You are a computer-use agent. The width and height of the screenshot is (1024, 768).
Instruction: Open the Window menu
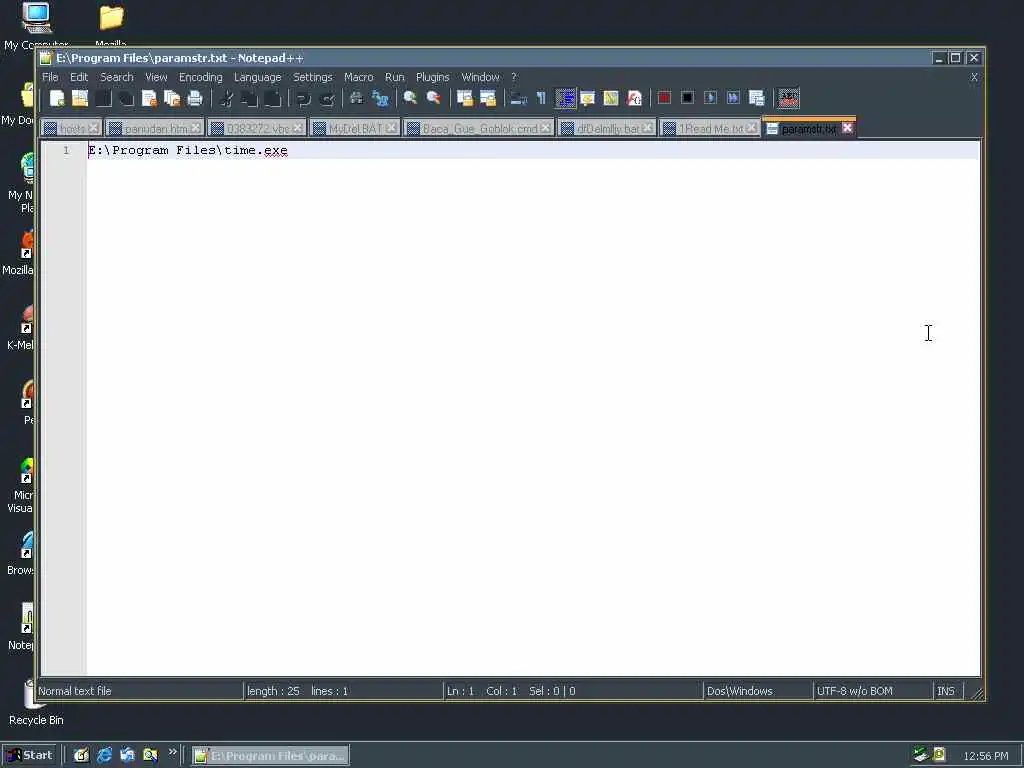(x=480, y=77)
